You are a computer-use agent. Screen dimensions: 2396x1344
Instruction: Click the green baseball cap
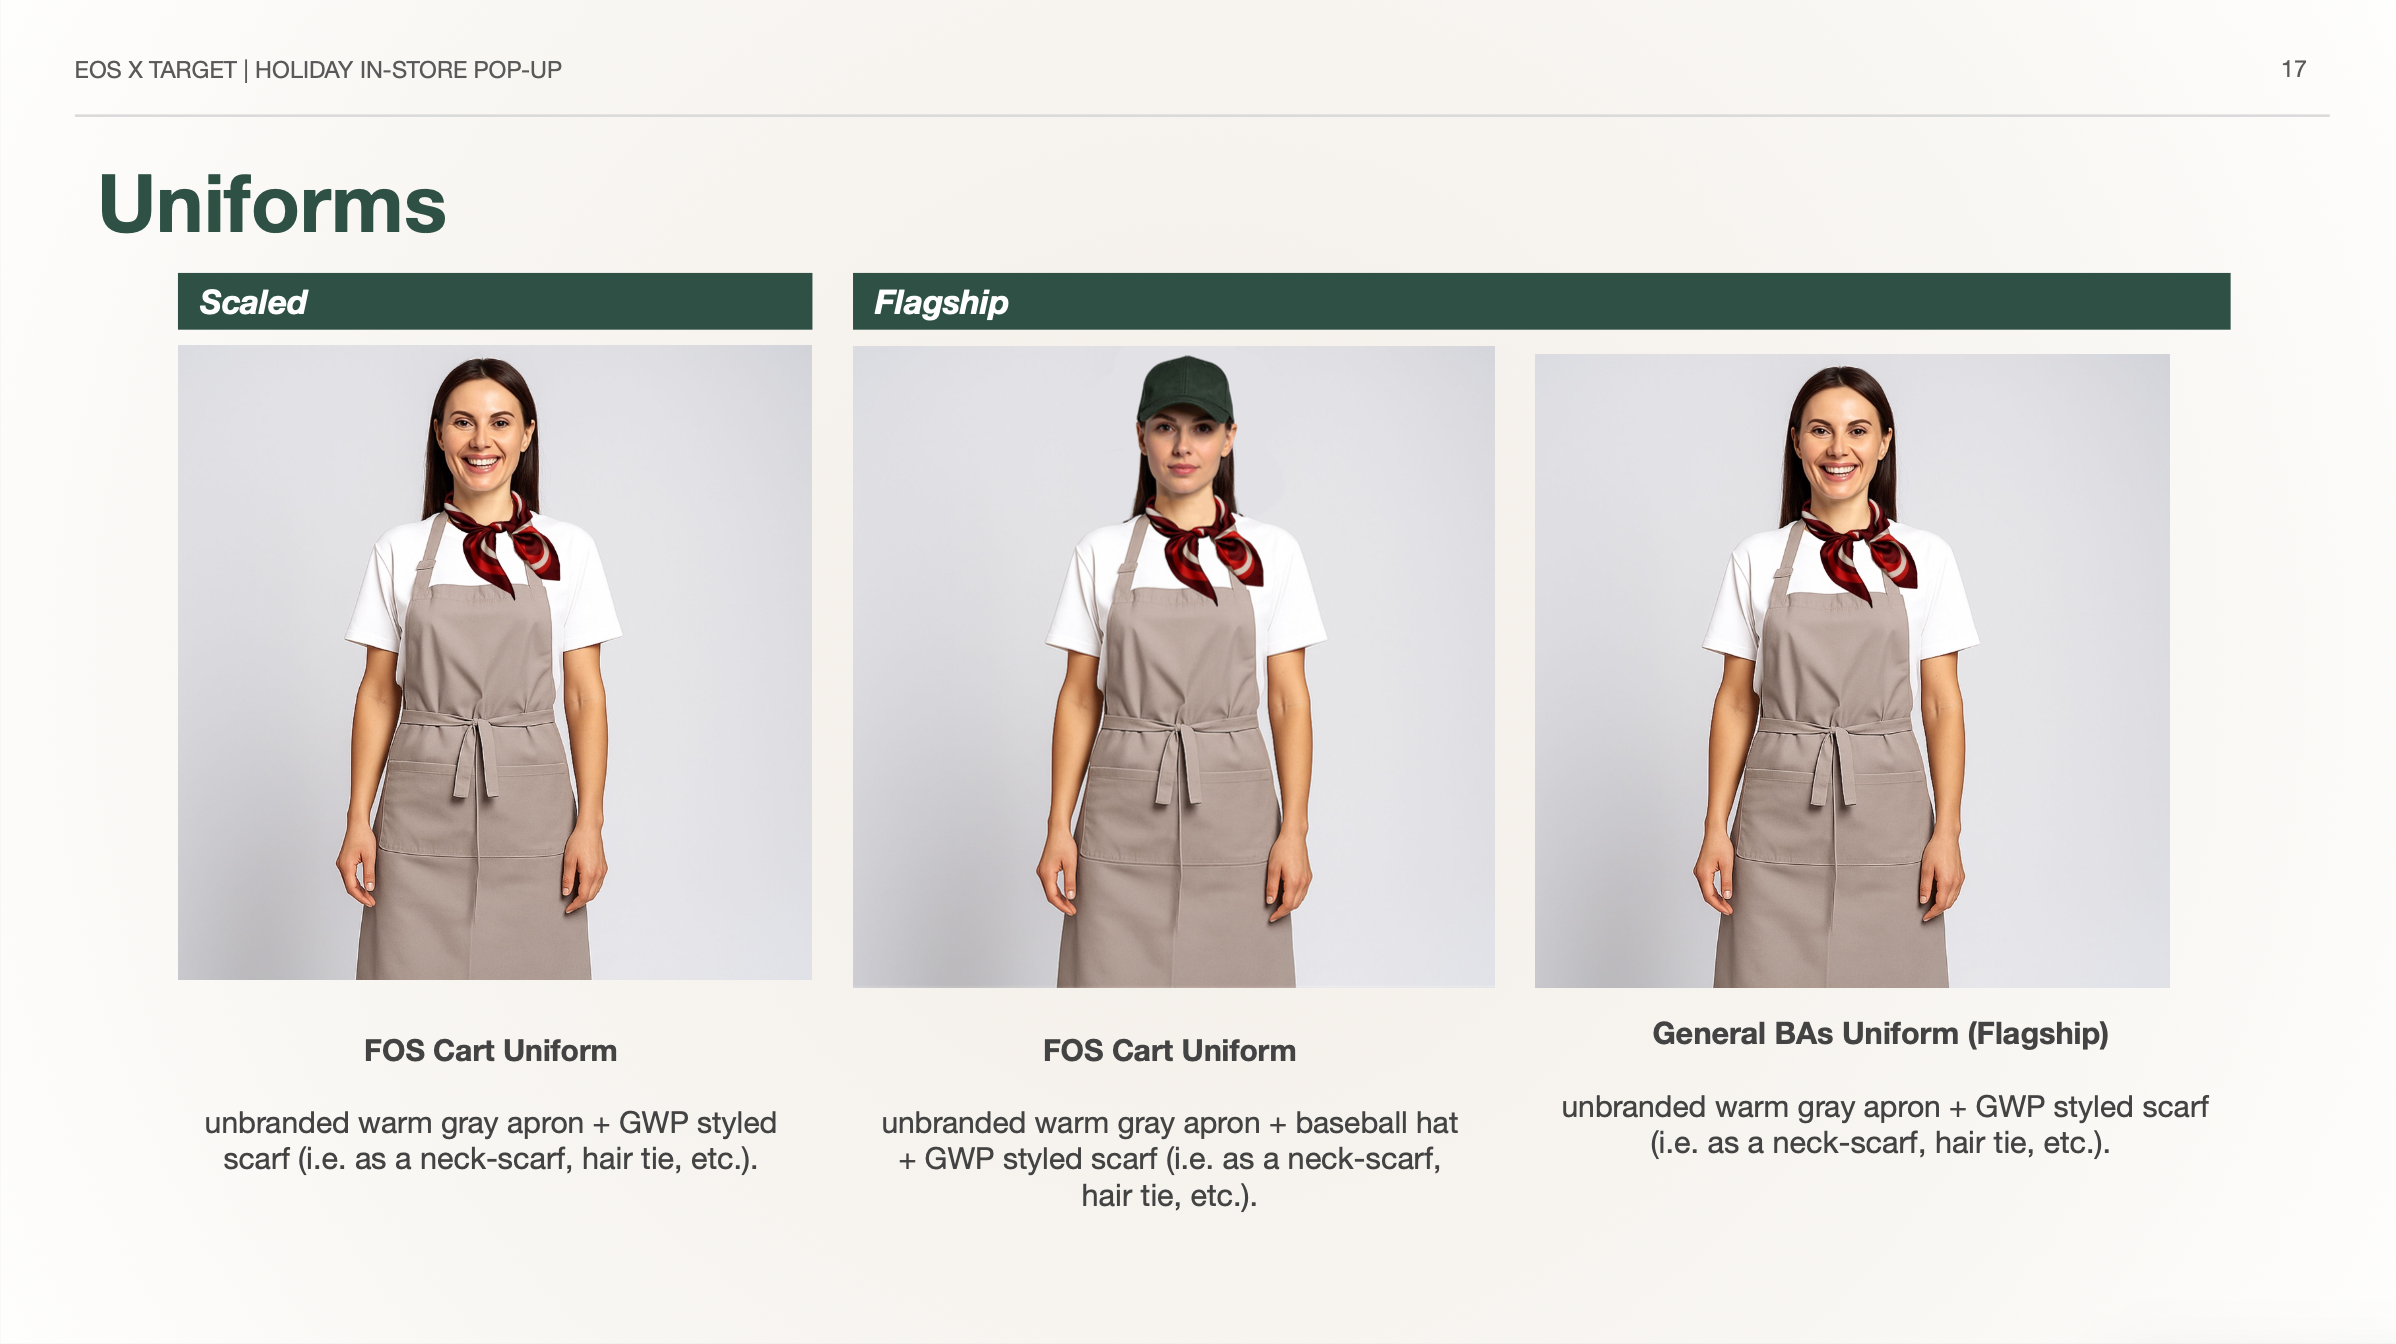point(1186,389)
